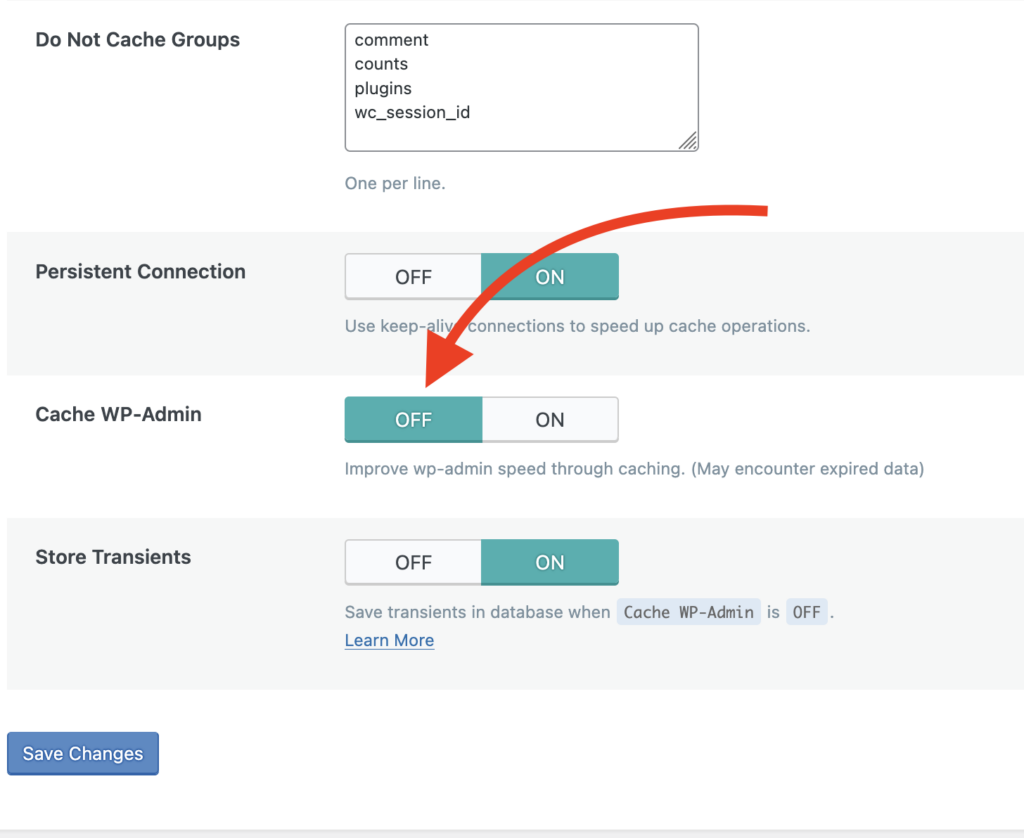The width and height of the screenshot is (1024, 838).
Task: Turn Persistent Connection OFF
Action: [413, 277]
